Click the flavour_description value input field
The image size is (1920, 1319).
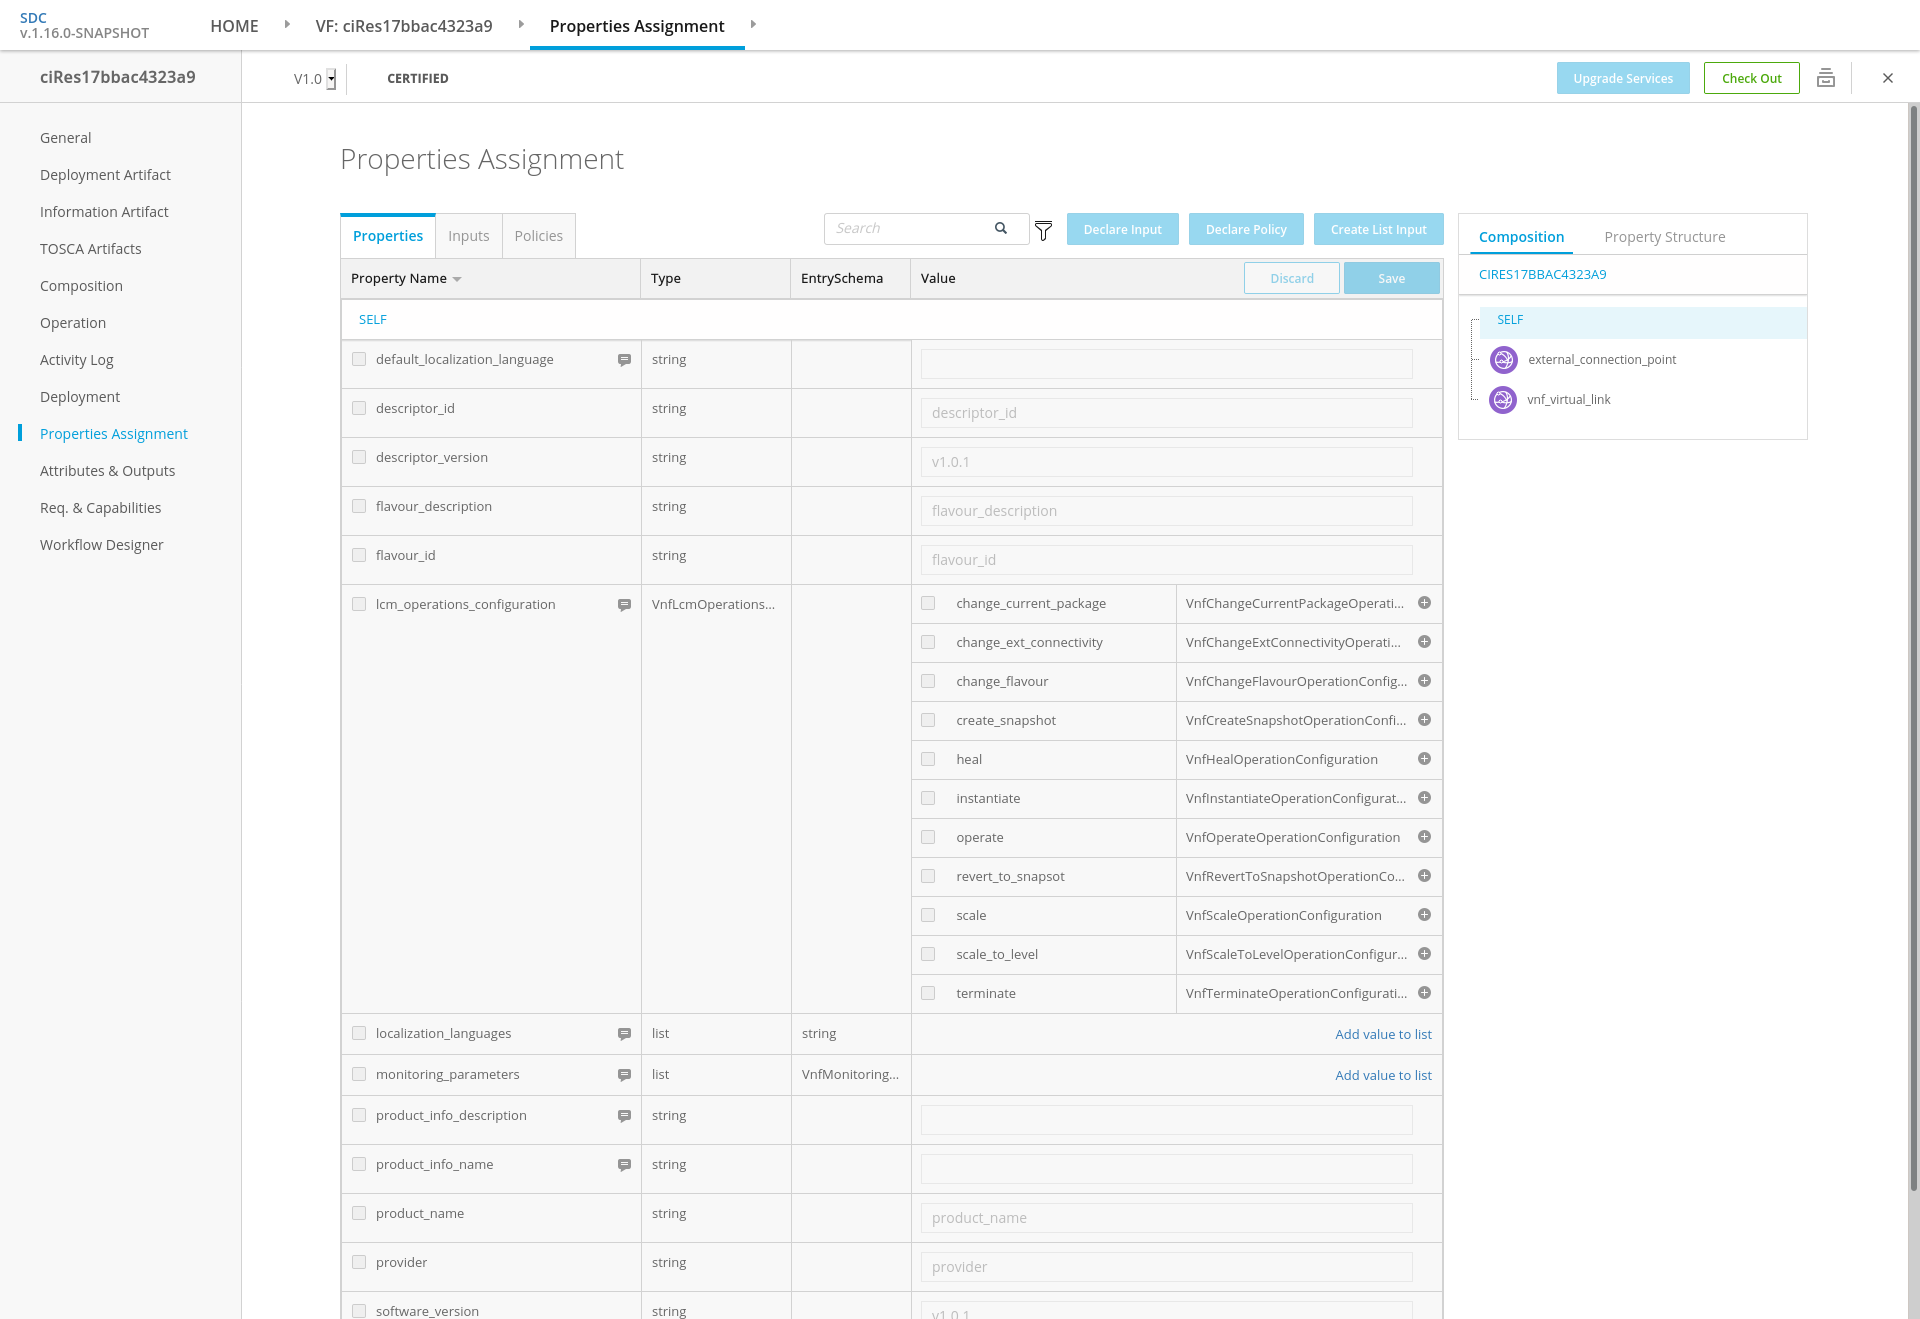point(1166,511)
